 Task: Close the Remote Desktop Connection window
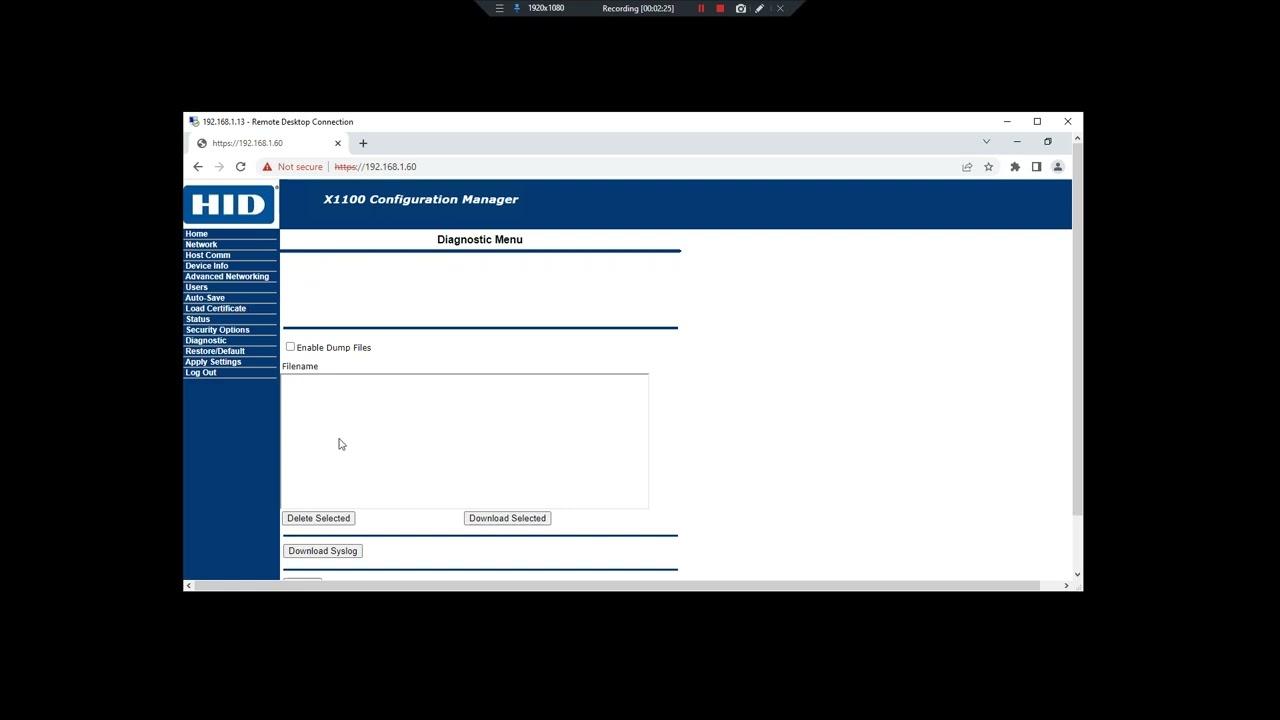tap(1067, 122)
